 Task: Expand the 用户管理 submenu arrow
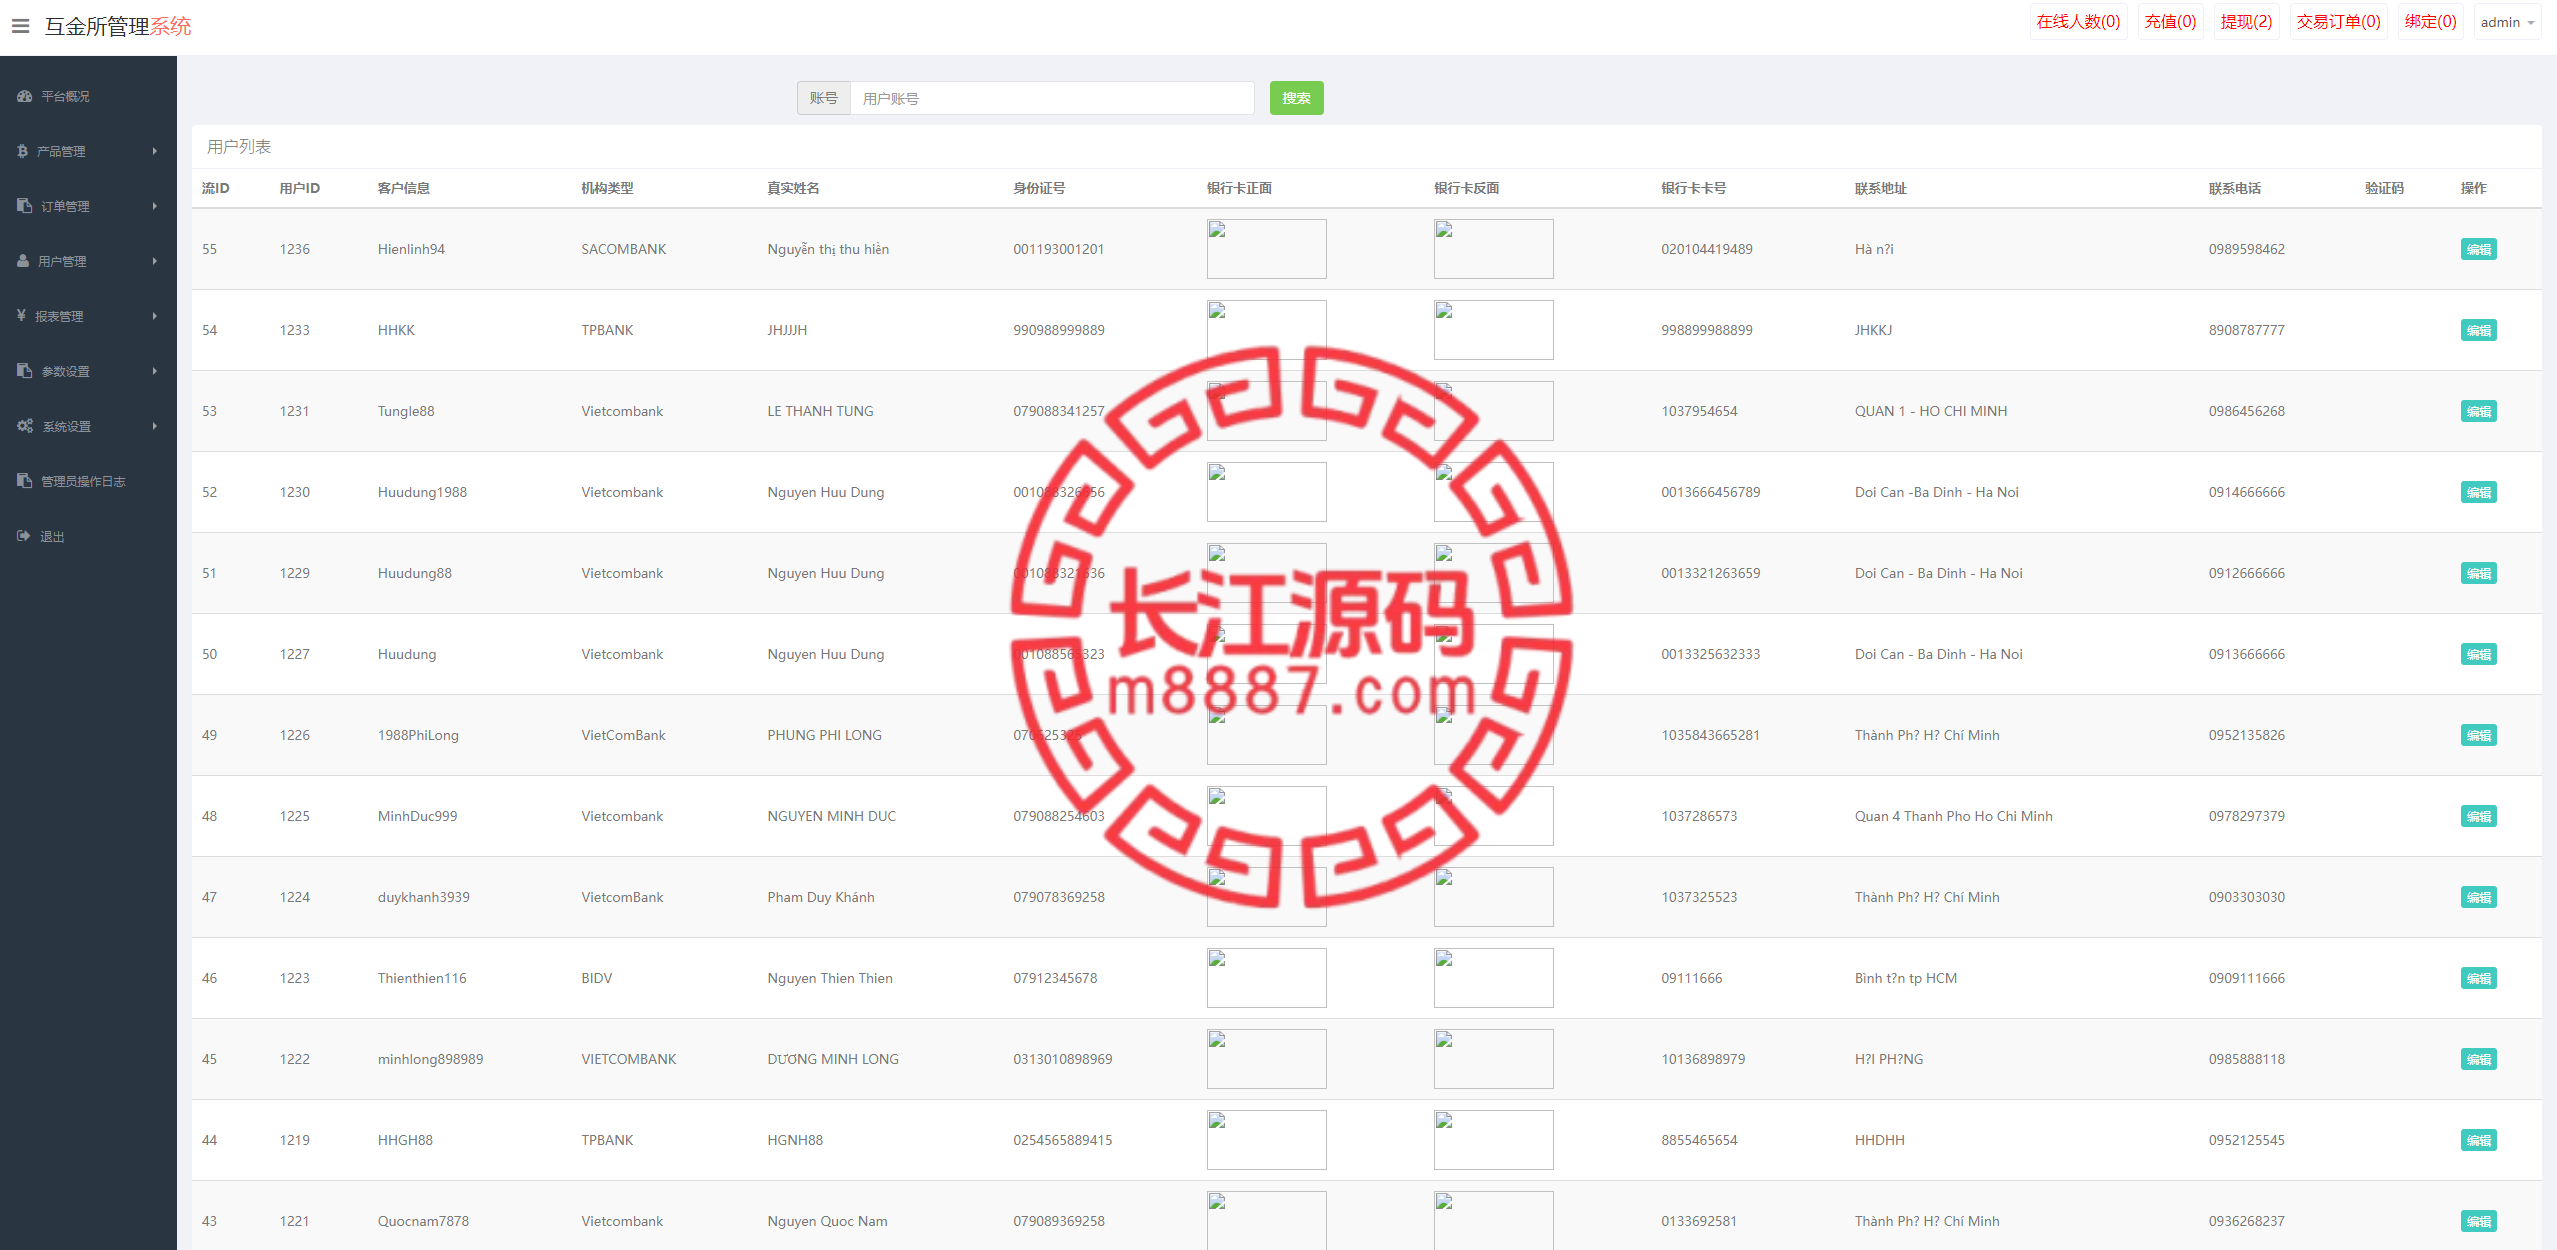click(x=155, y=261)
